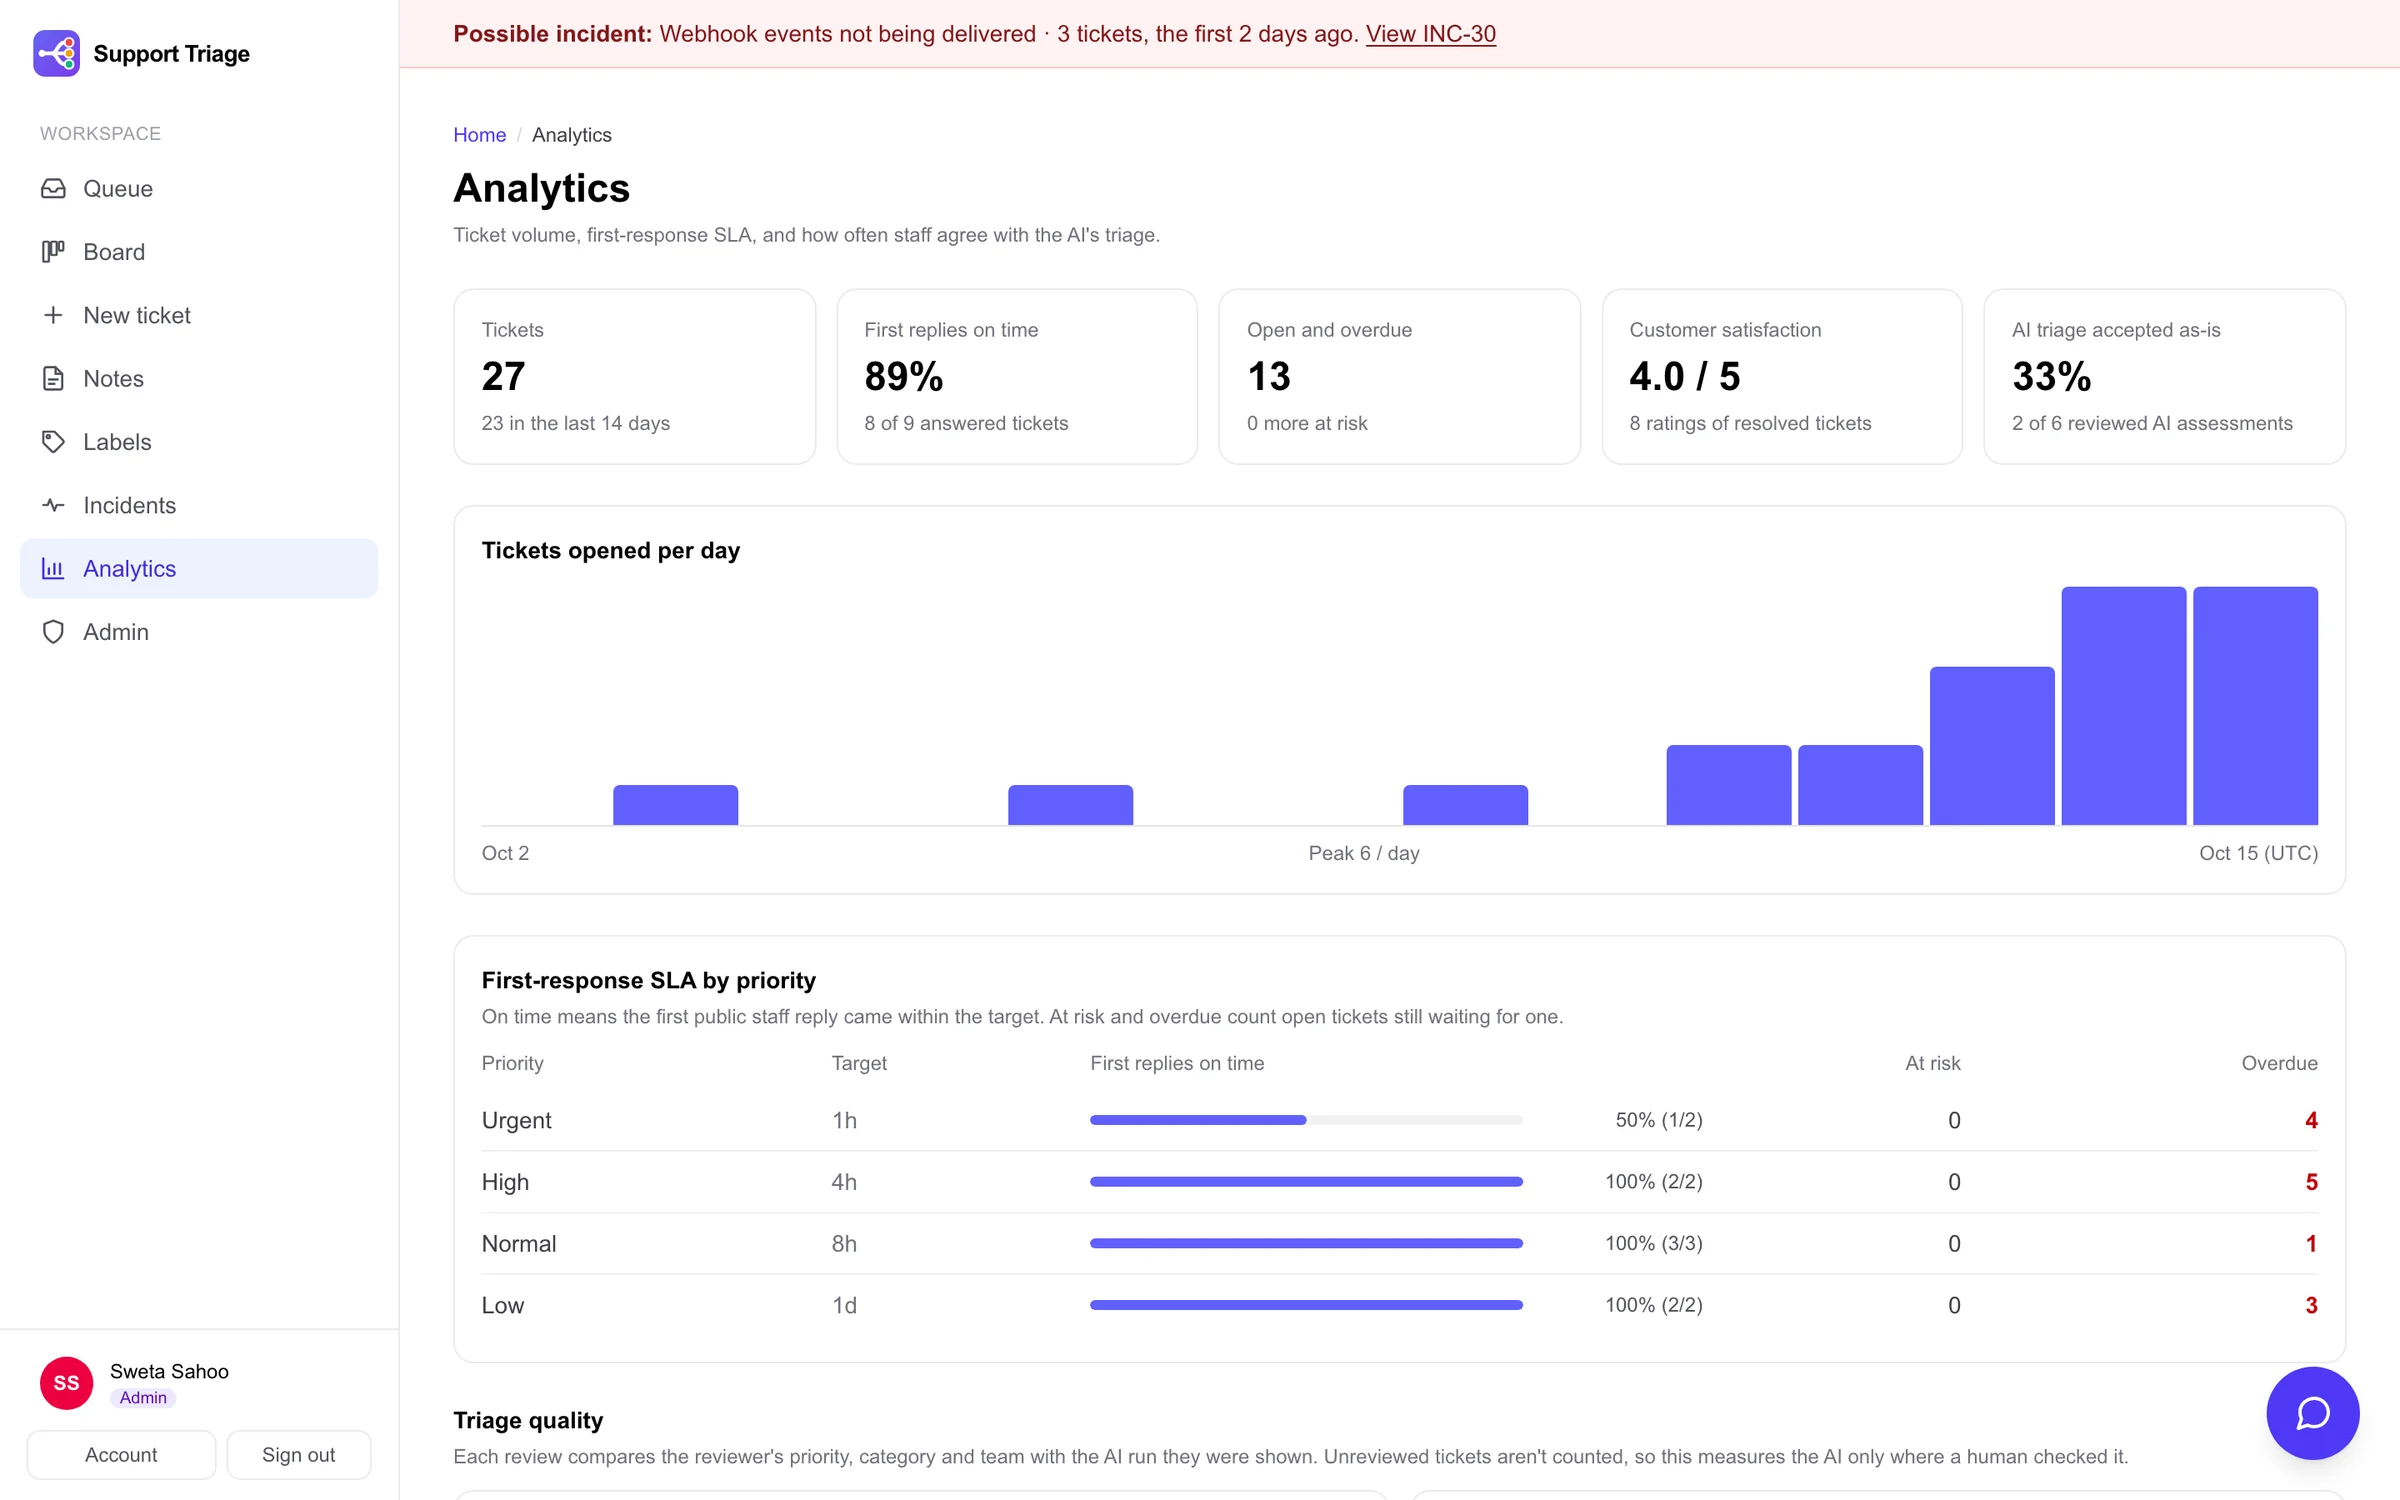Click the Urgent first-reply progress bar
This screenshot has height=1500, width=2400.
coord(1306,1120)
